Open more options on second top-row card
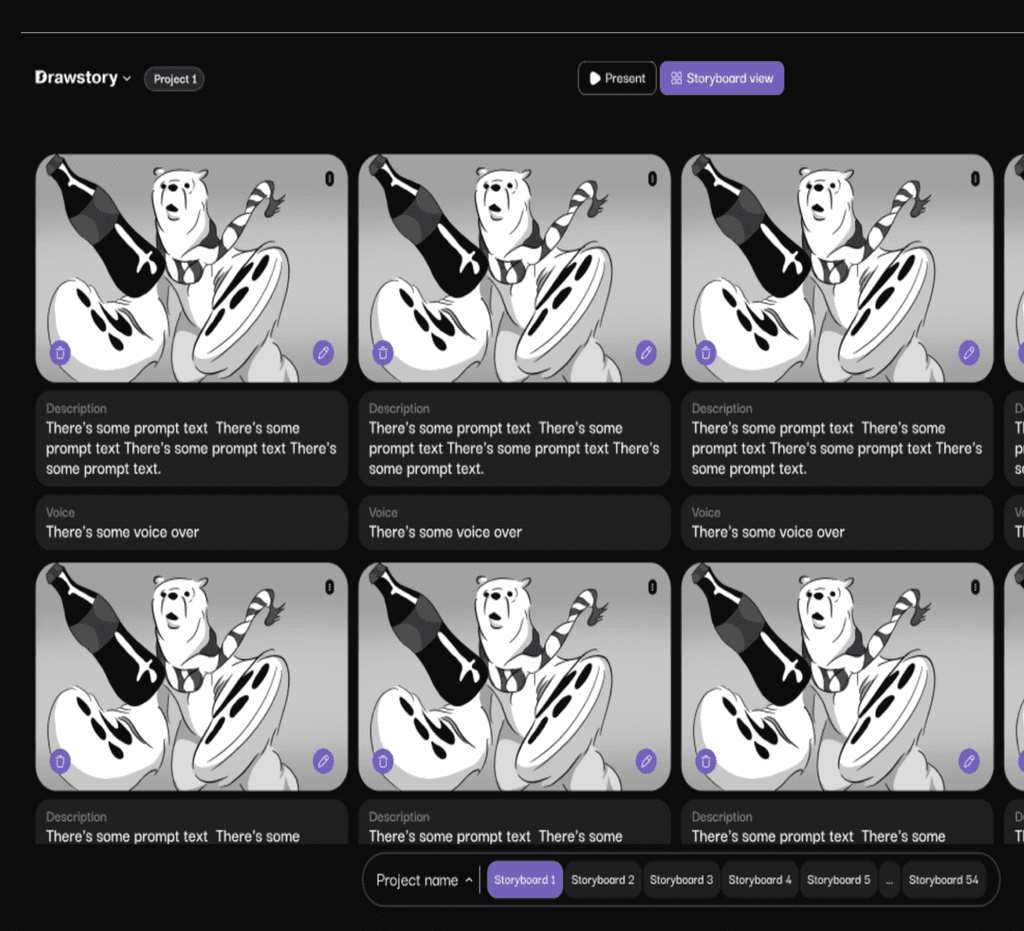1024x931 pixels. point(652,179)
